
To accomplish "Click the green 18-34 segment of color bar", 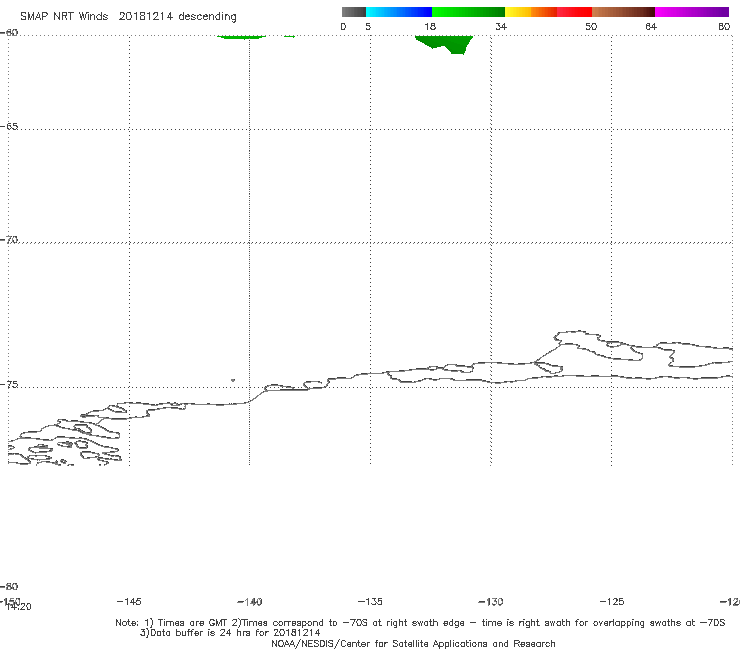I will (468, 12).
